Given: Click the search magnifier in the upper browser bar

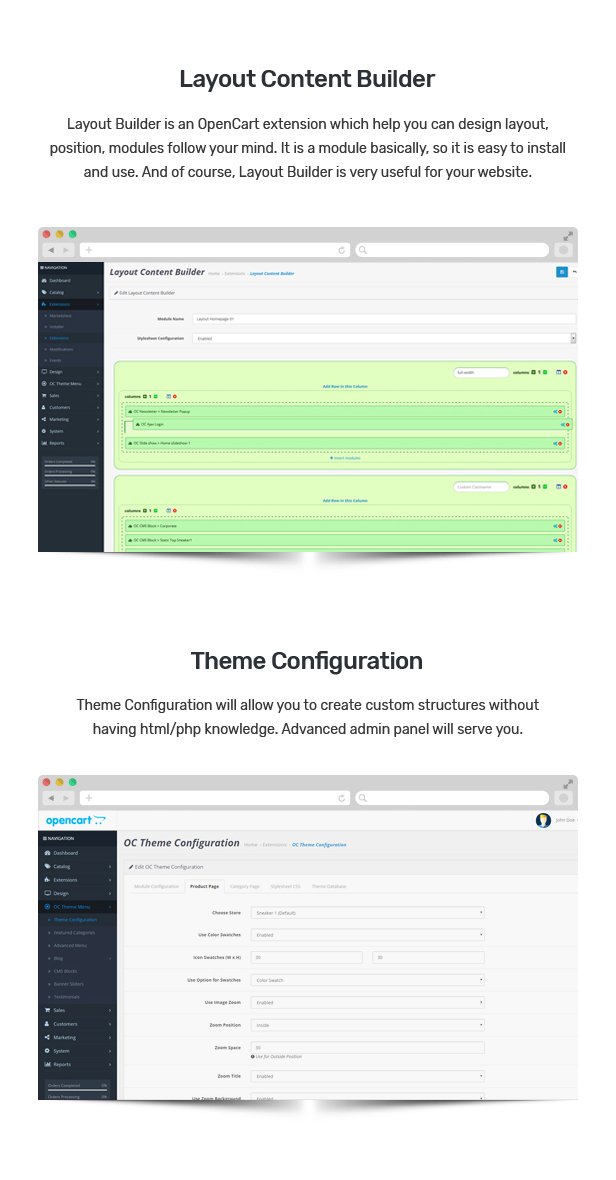Looking at the screenshot, I should 362,250.
